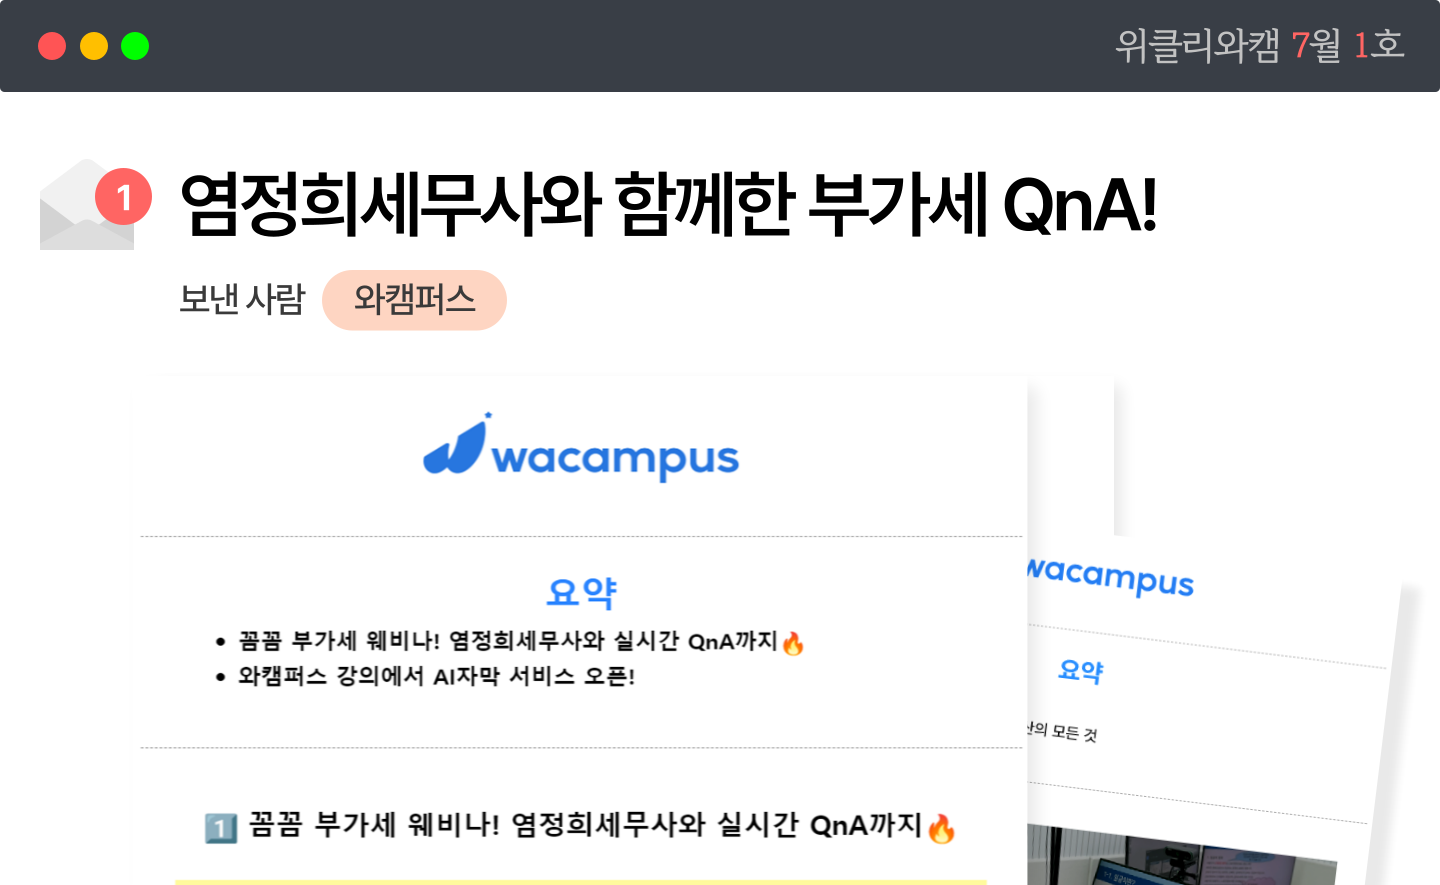This screenshot has width=1440, height=885.
Task: Click the fire emoji in summary bullet
Action: click(x=793, y=643)
